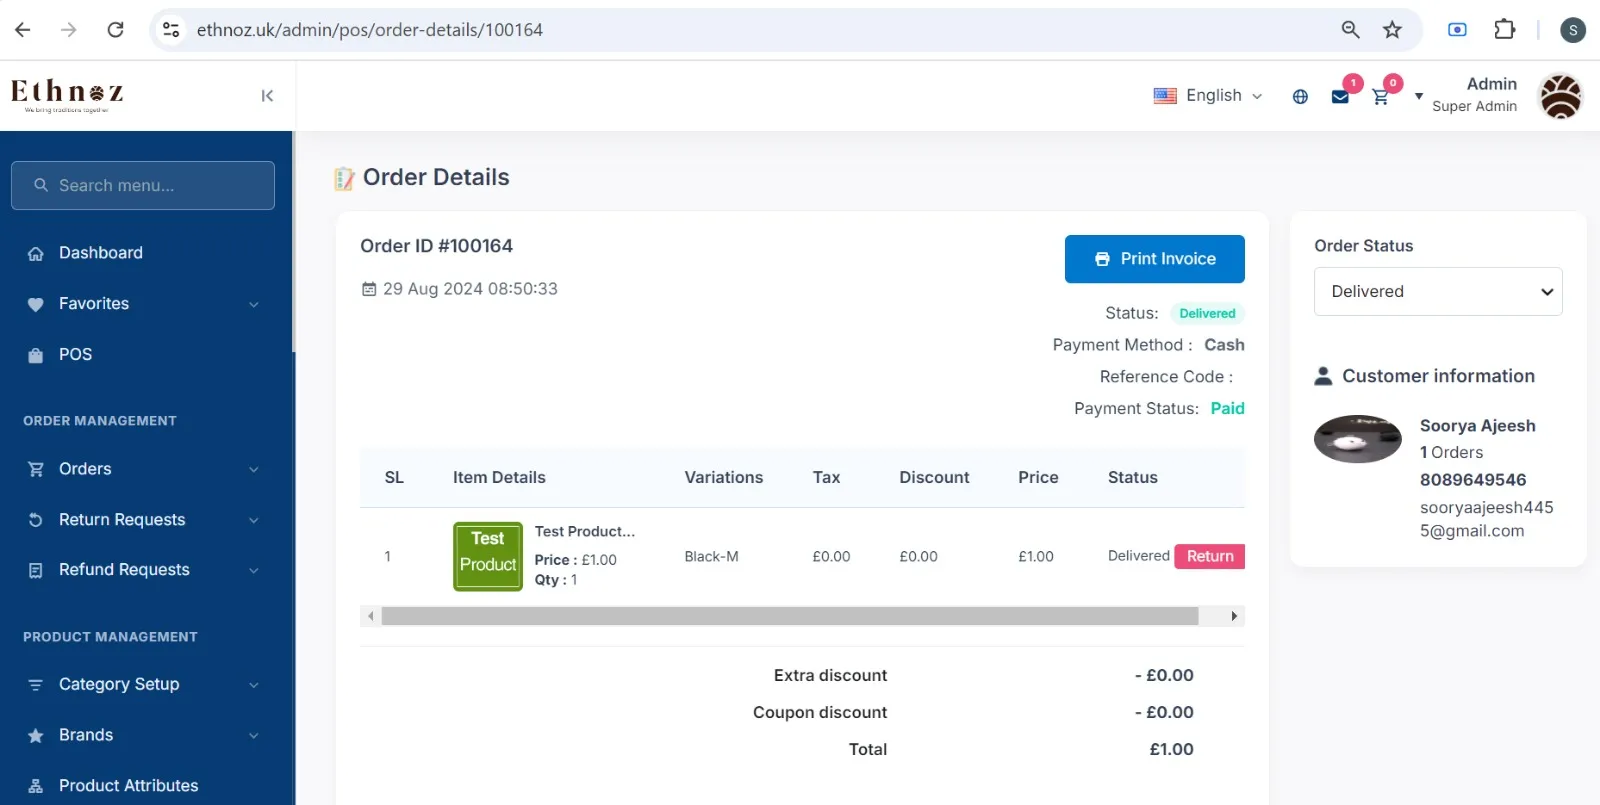Click the horizontal table scrollbar
This screenshot has width=1600, height=805.
click(790, 616)
